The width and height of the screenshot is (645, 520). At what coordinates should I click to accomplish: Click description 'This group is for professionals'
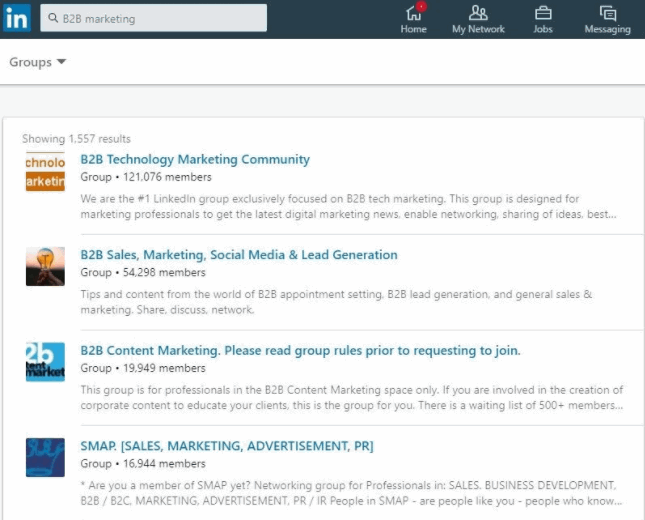[x=352, y=397]
